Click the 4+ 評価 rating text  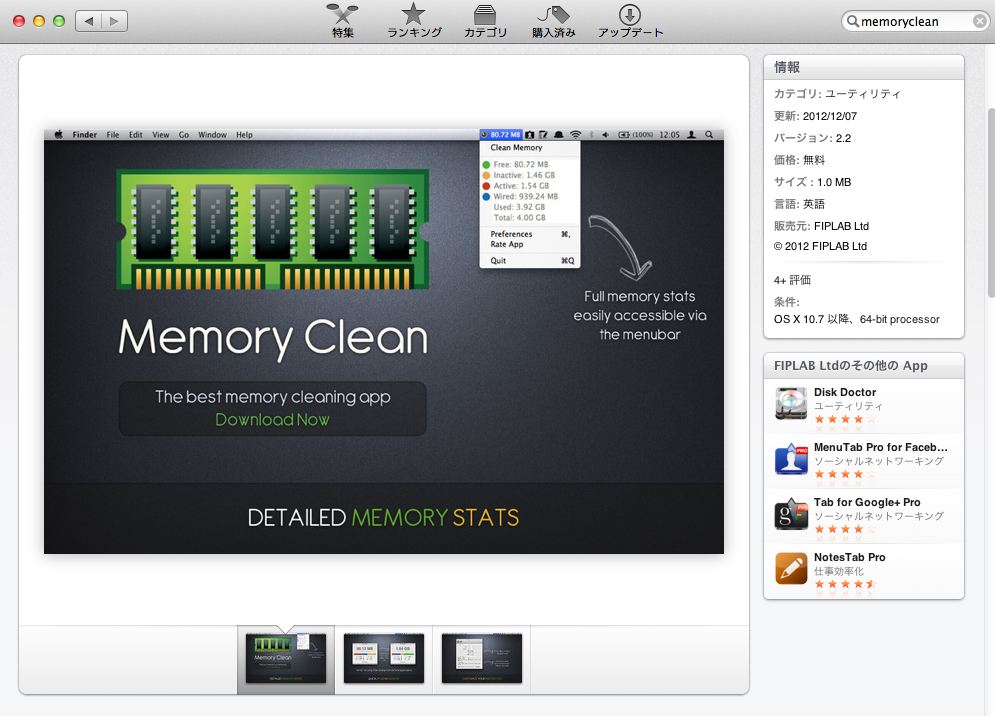click(792, 280)
